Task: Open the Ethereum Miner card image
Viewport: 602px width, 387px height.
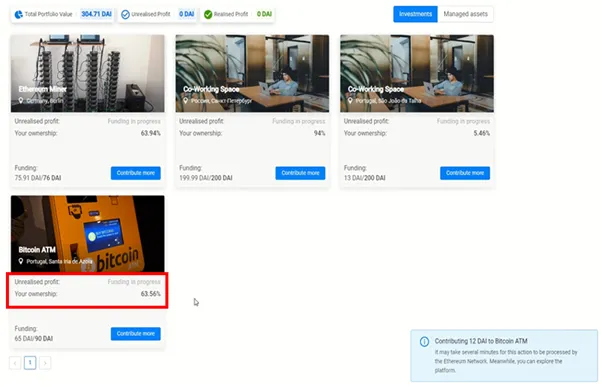Action: point(88,73)
